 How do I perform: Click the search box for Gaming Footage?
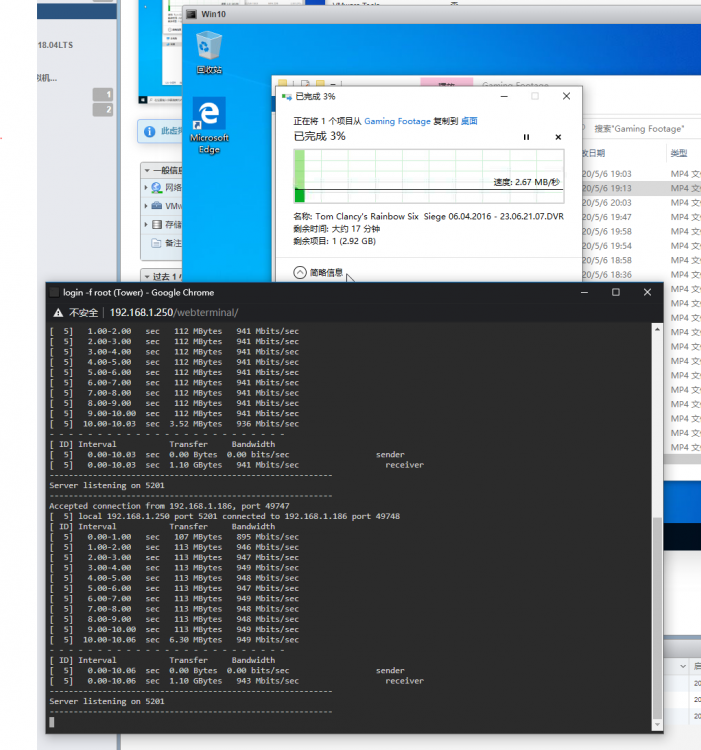(641, 129)
